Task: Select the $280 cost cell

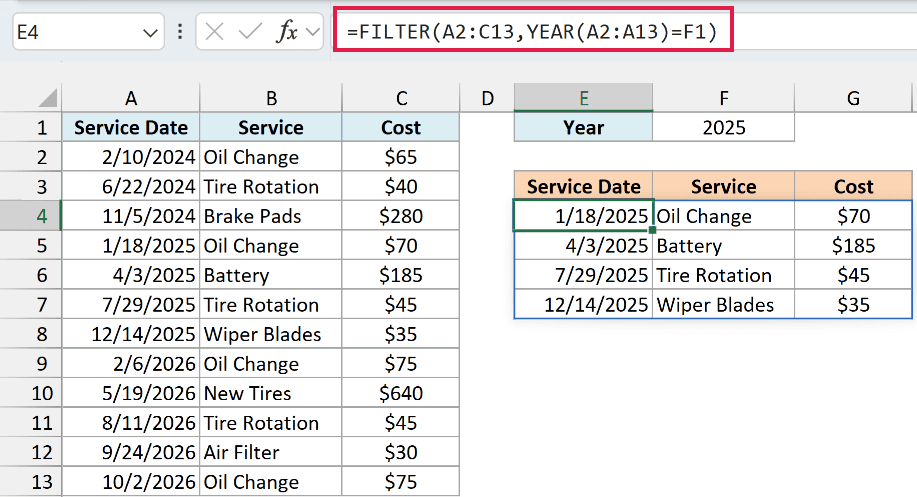Action: tap(401, 216)
